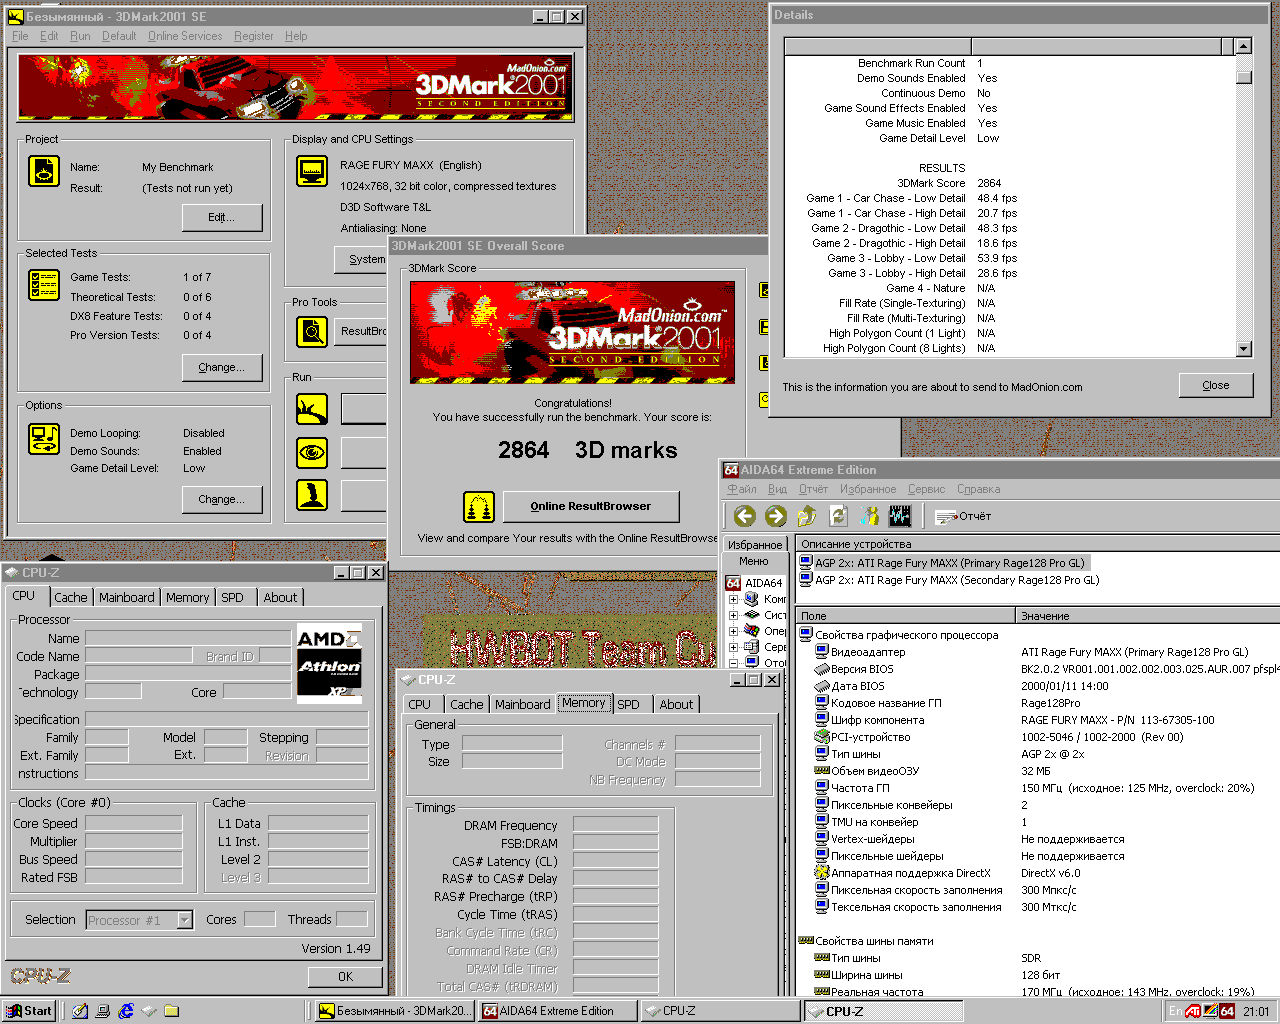Click the Details list scroll down arrow
The image size is (1280, 1024).
(1243, 349)
